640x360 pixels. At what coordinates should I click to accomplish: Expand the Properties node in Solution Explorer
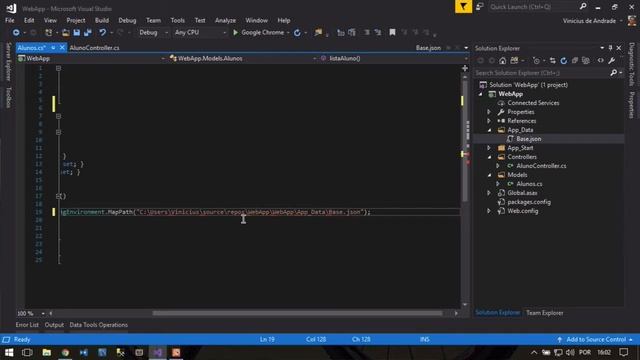[489, 112]
